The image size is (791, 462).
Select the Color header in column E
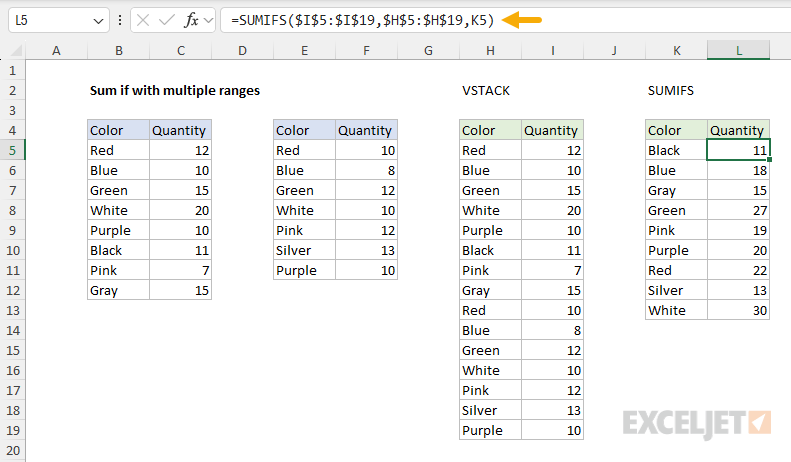click(304, 130)
